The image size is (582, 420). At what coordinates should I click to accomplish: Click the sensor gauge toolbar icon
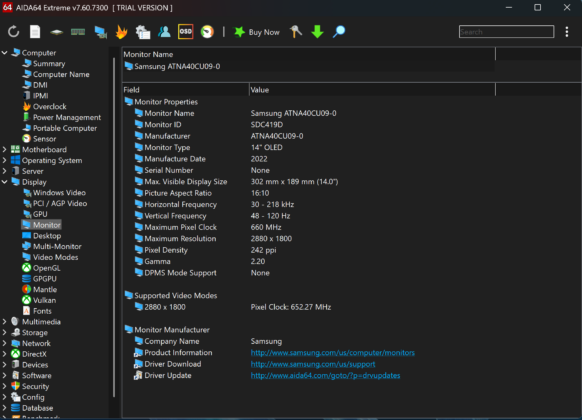point(207,32)
